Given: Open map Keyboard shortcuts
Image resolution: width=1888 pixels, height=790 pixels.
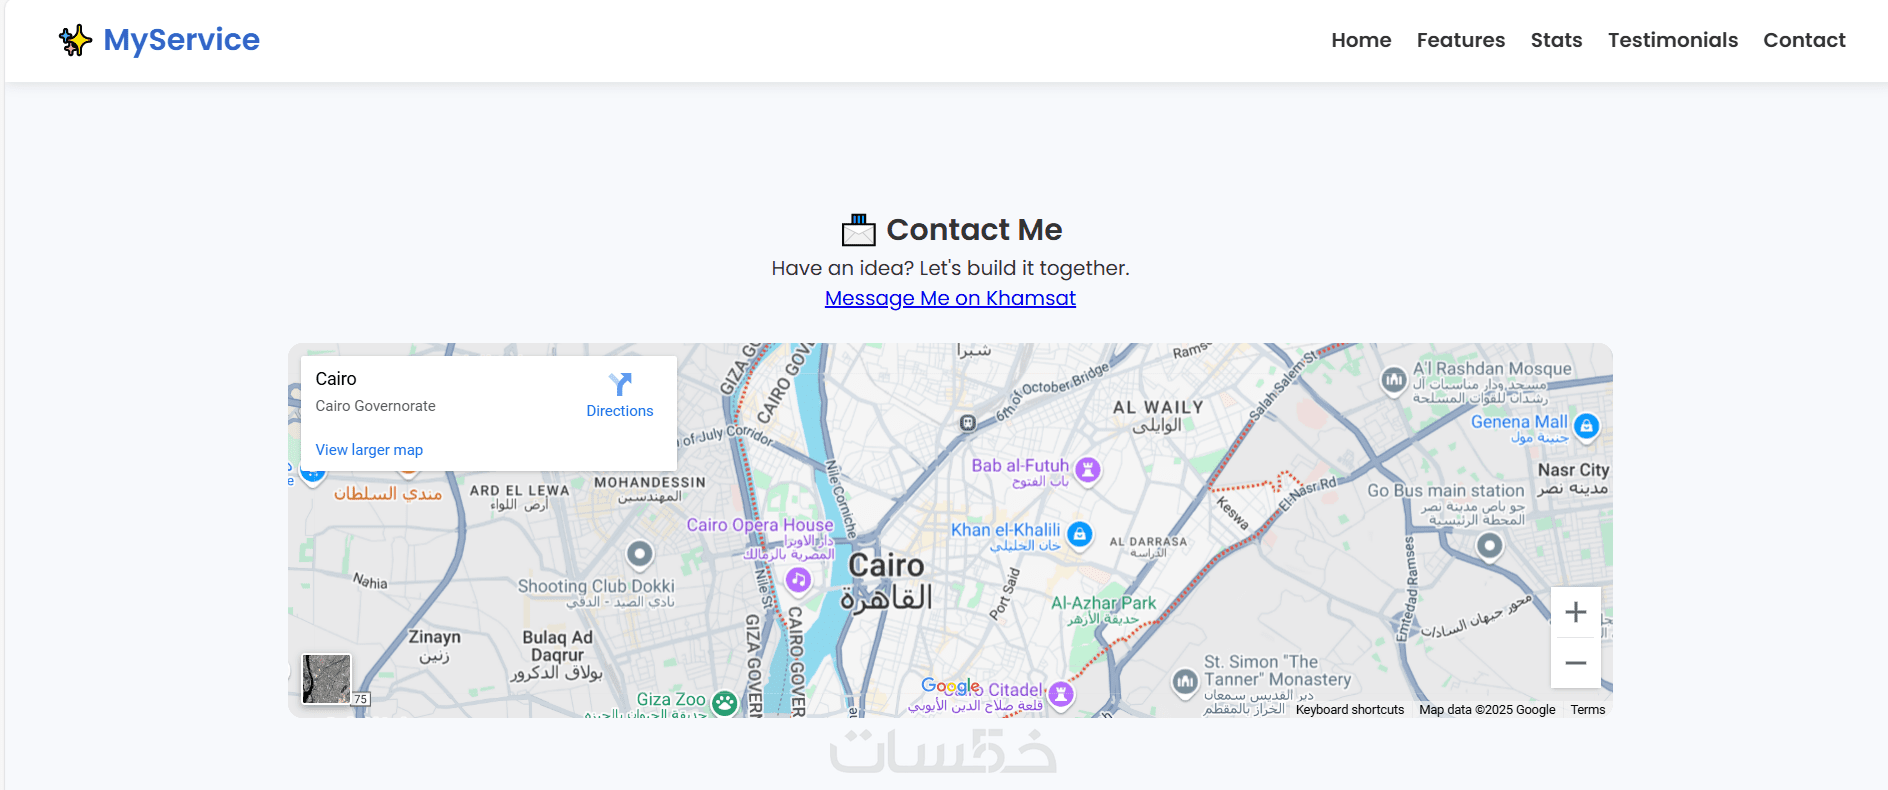Looking at the screenshot, I should (1349, 710).
